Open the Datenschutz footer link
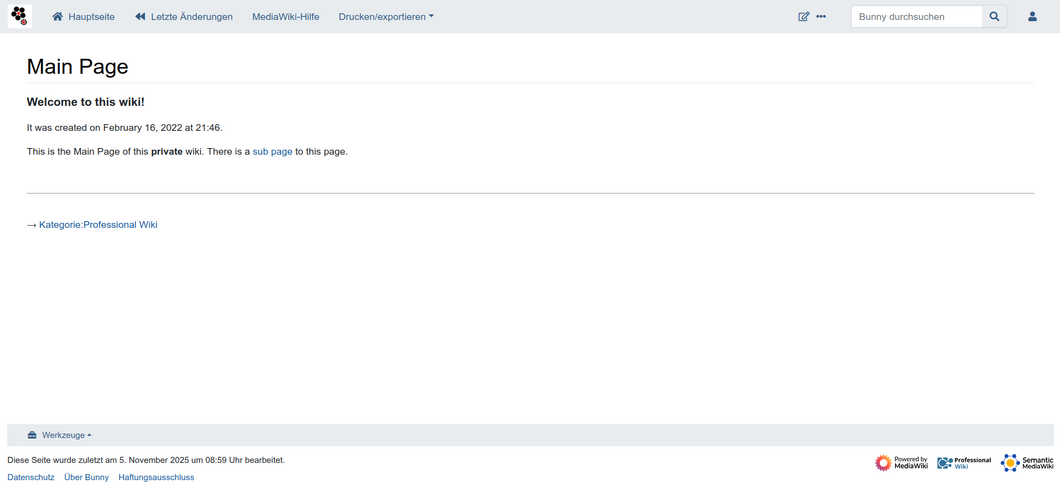The width and height of the screenshot is (1060, 489). click(x=31, y=477)
